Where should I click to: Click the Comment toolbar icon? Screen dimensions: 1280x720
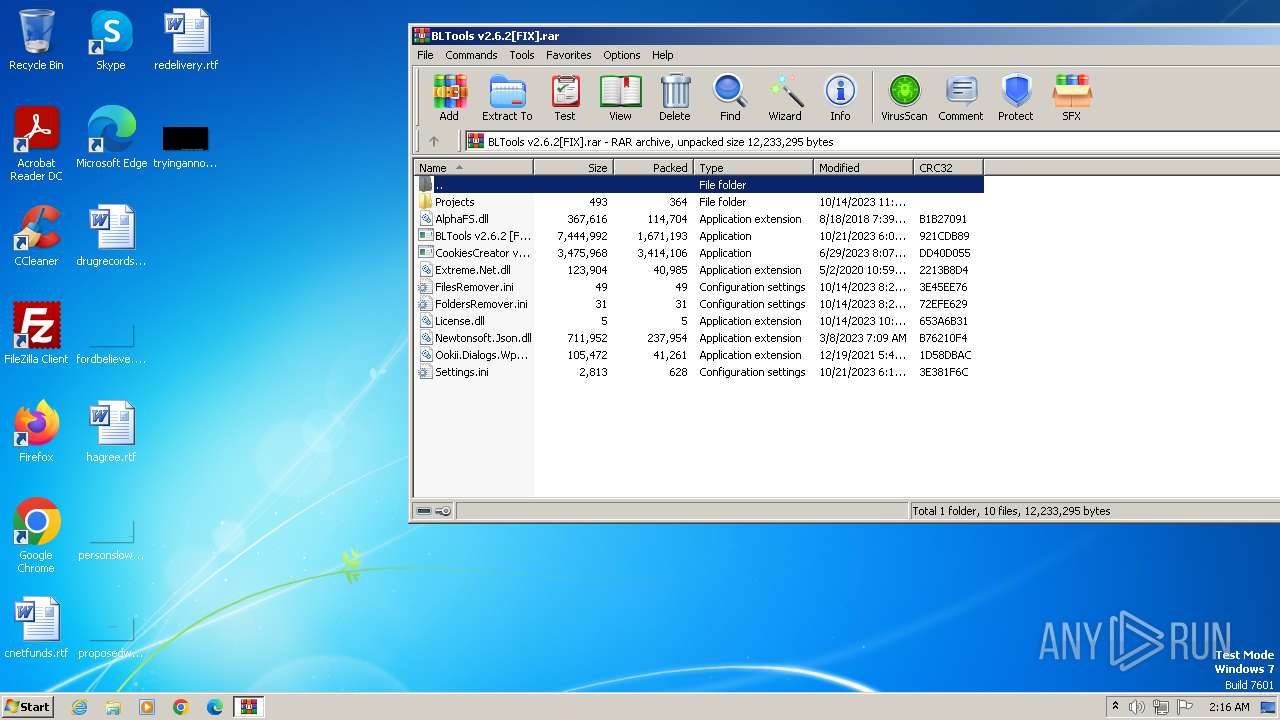coord(961,97)
